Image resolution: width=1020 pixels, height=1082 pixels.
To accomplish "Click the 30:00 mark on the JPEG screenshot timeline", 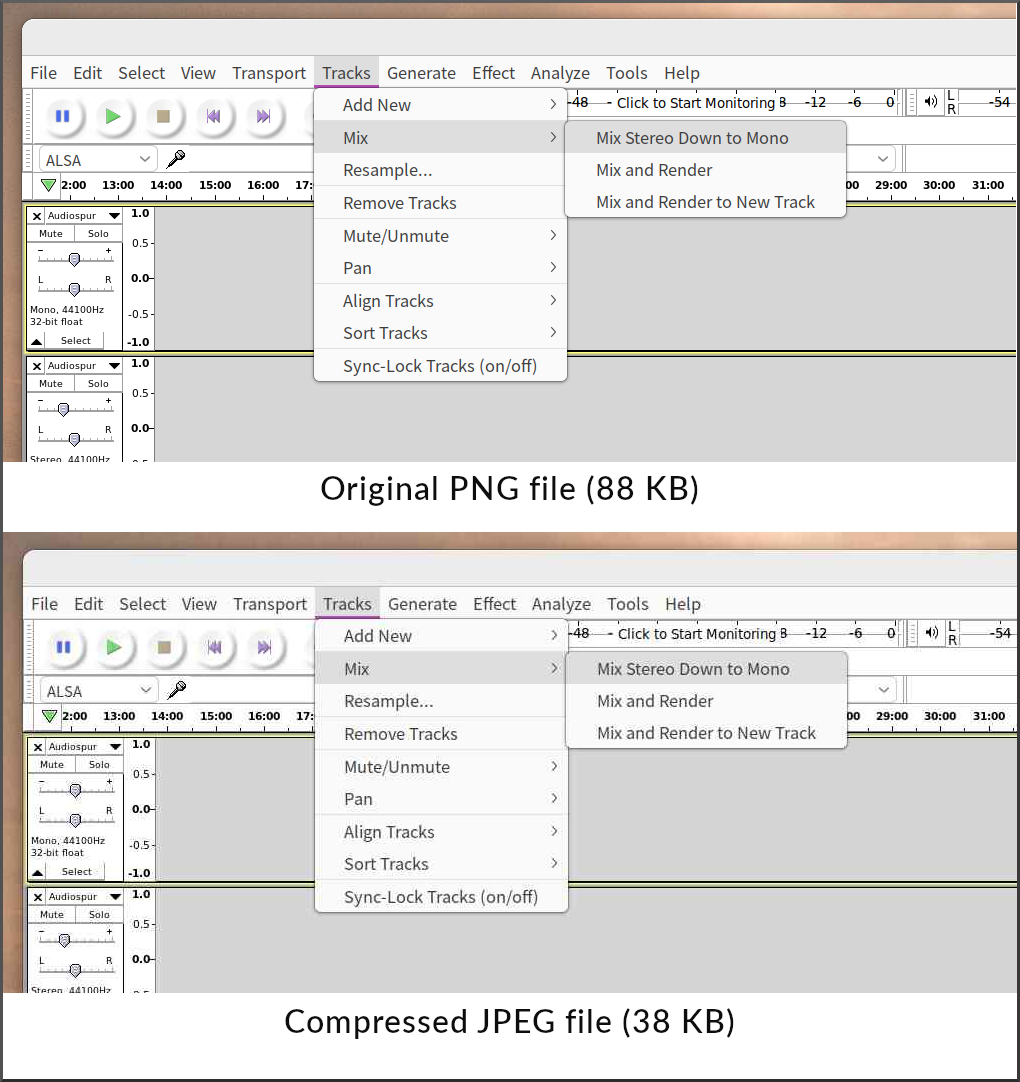I will click(x=940, y=716).
